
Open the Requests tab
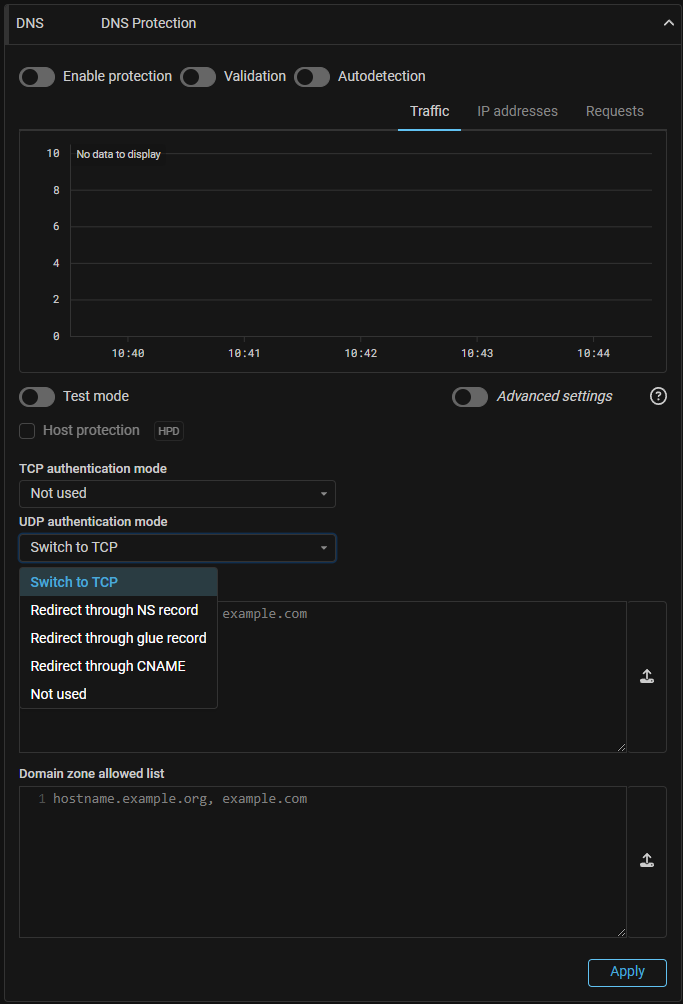pyautogui.click(x=614, y=111)
